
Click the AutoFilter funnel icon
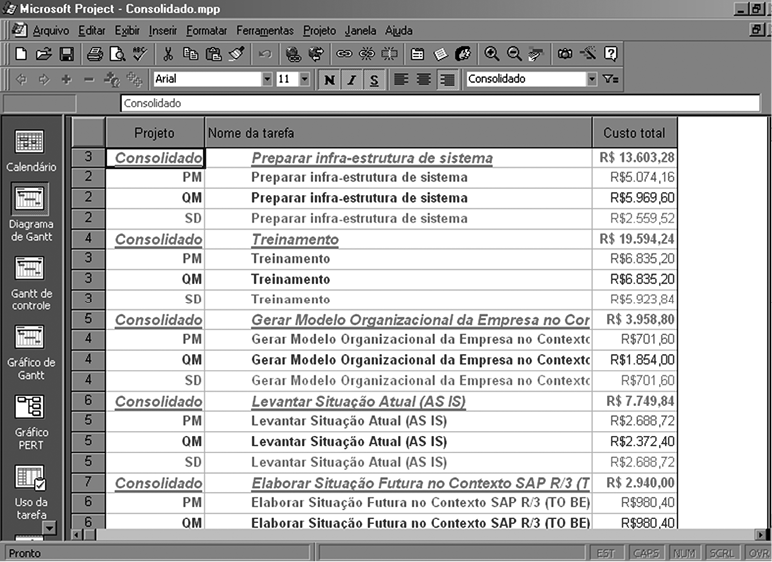[x=611, y=79]
